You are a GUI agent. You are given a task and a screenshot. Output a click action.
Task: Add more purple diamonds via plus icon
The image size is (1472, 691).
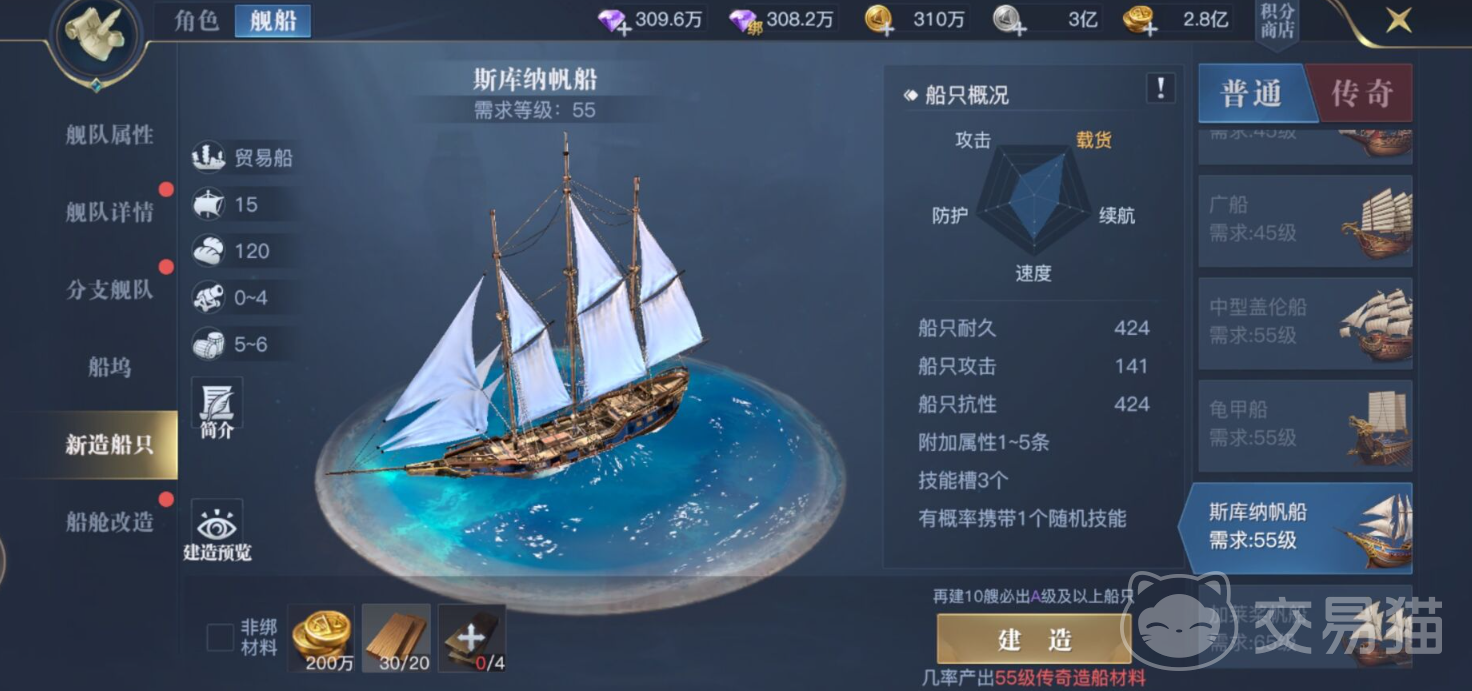pyautogui.click(x=612, y=21)
